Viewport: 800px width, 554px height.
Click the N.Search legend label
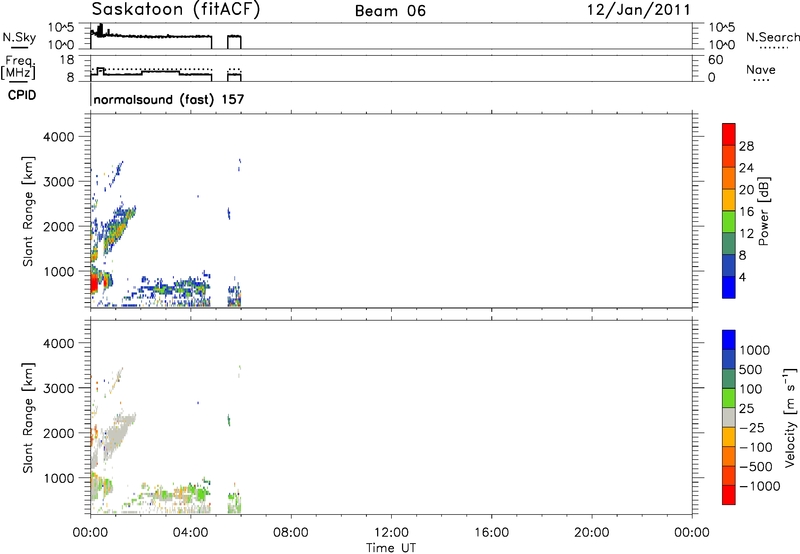point(772,37)
